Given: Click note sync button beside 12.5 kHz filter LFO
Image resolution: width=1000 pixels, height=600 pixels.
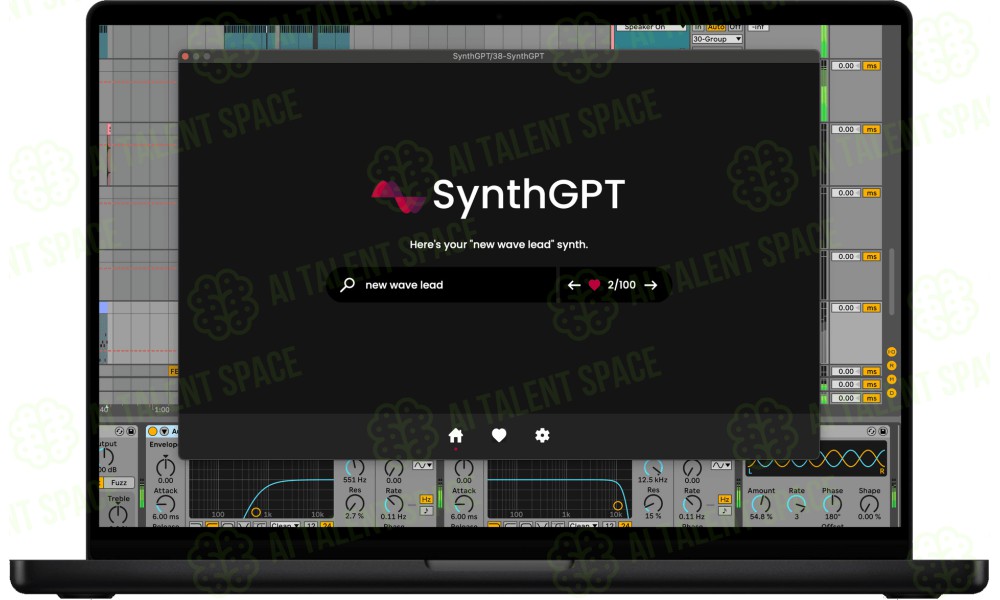Looking at the screenshot, I should (x=724, y=511).
